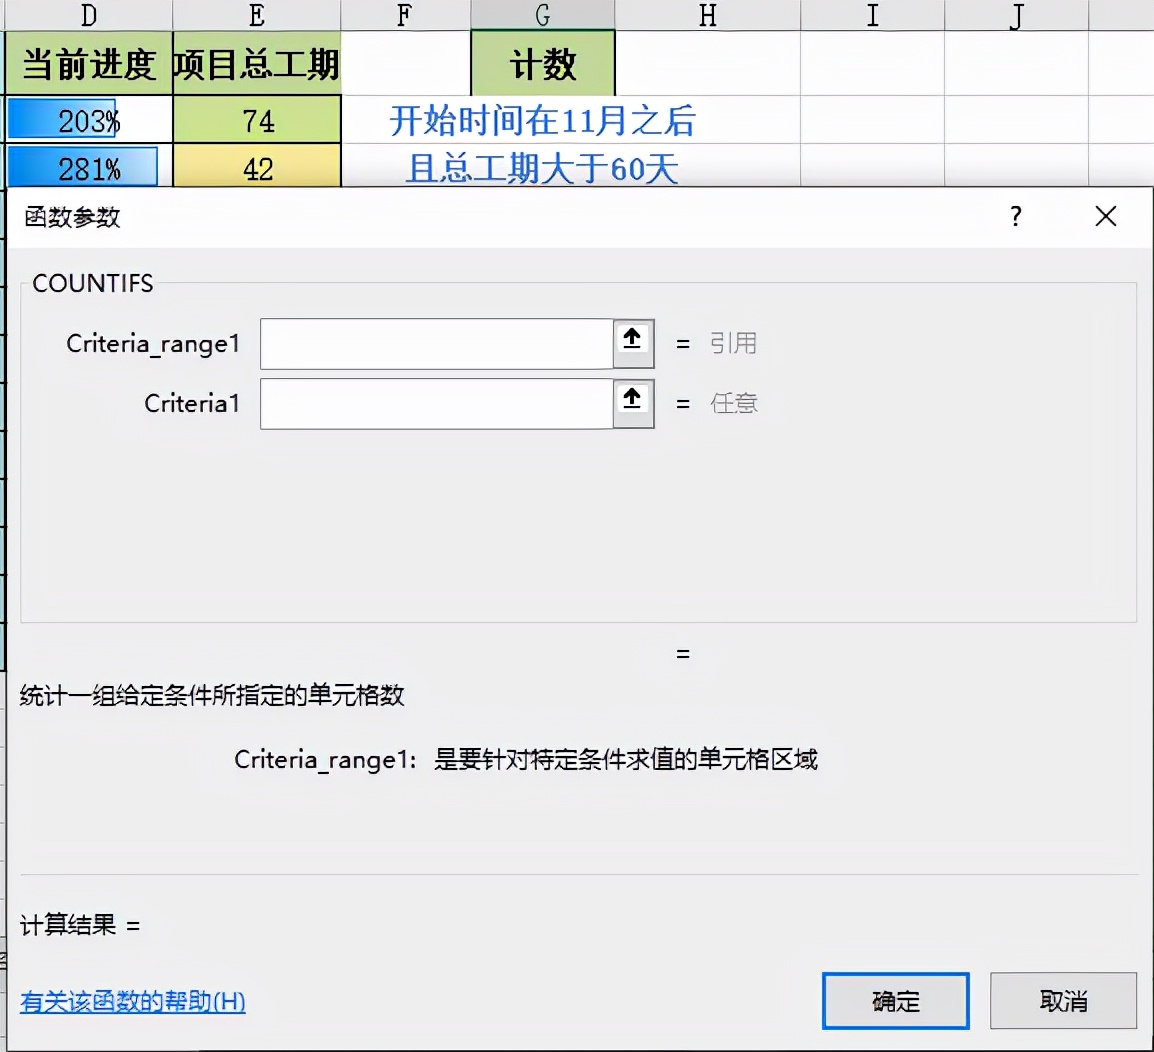Click the 项目总工期 column header cell
This screenshot has width=1154, height=1052.
click(x=256, y=63)
